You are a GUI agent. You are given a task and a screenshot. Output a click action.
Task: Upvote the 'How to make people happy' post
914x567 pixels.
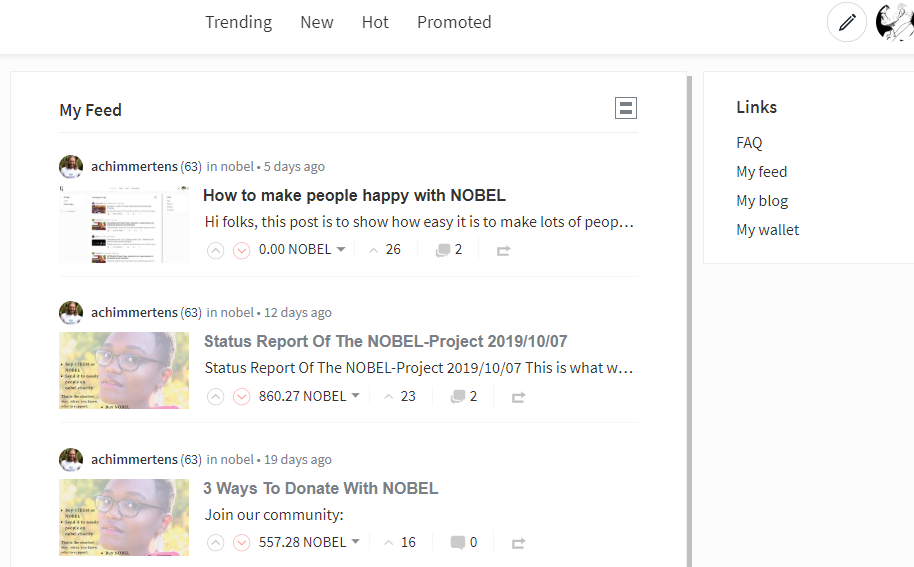[x=215, y=250]
